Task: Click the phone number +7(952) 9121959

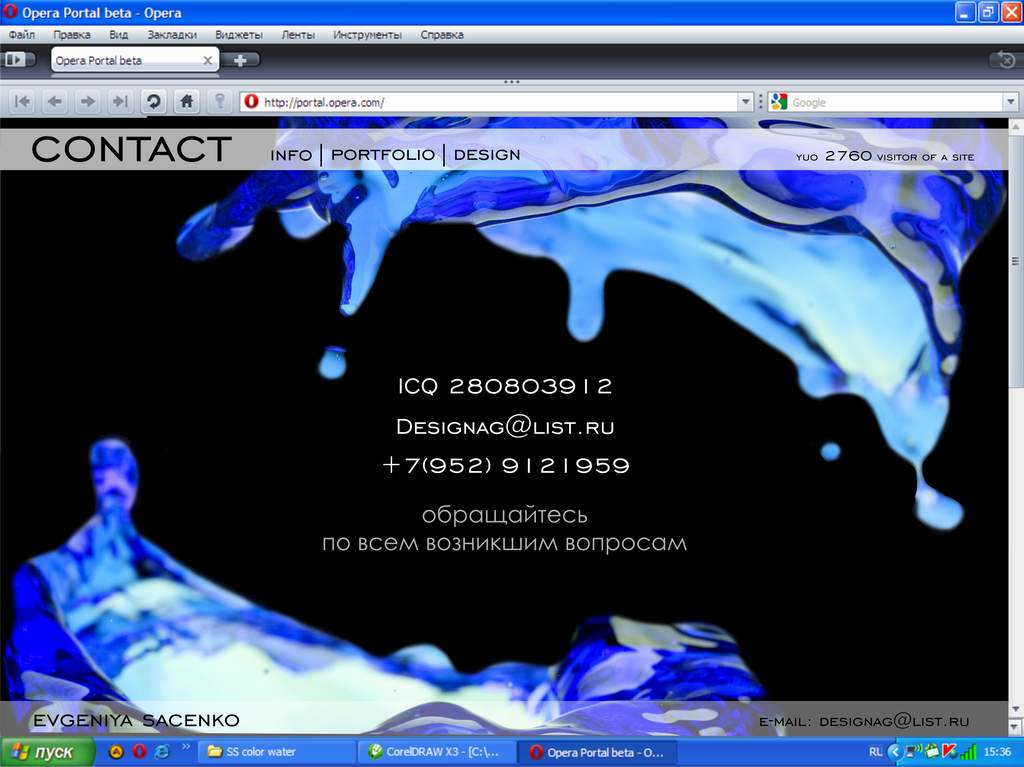Action: pyautogui.click(x=506, y=465)
